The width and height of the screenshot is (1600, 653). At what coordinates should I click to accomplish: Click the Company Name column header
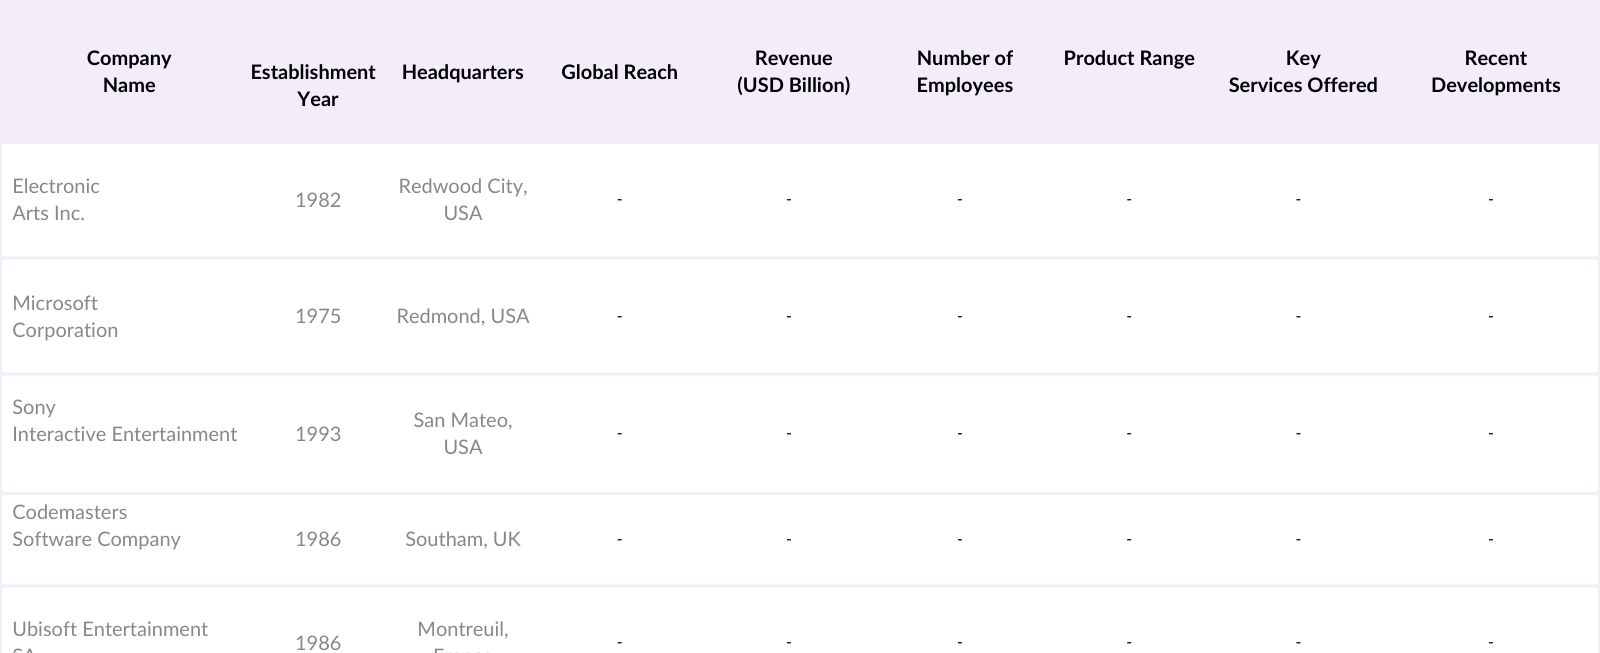[129, 71]
